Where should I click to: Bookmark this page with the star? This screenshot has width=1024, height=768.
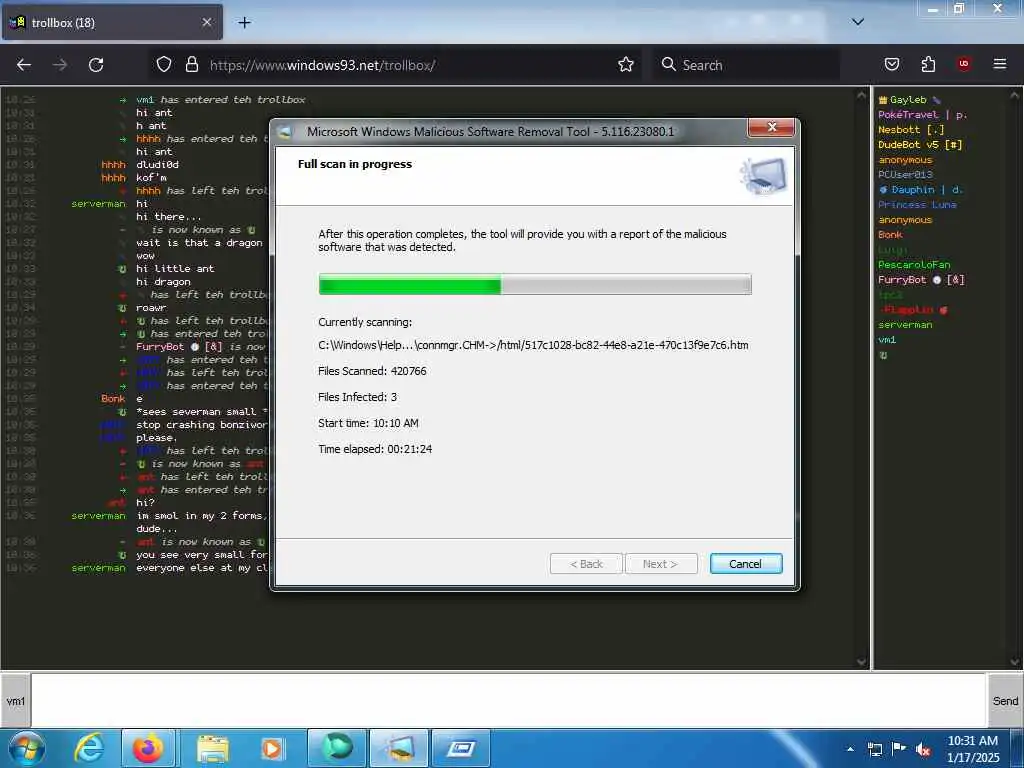(x=626, y=65)
